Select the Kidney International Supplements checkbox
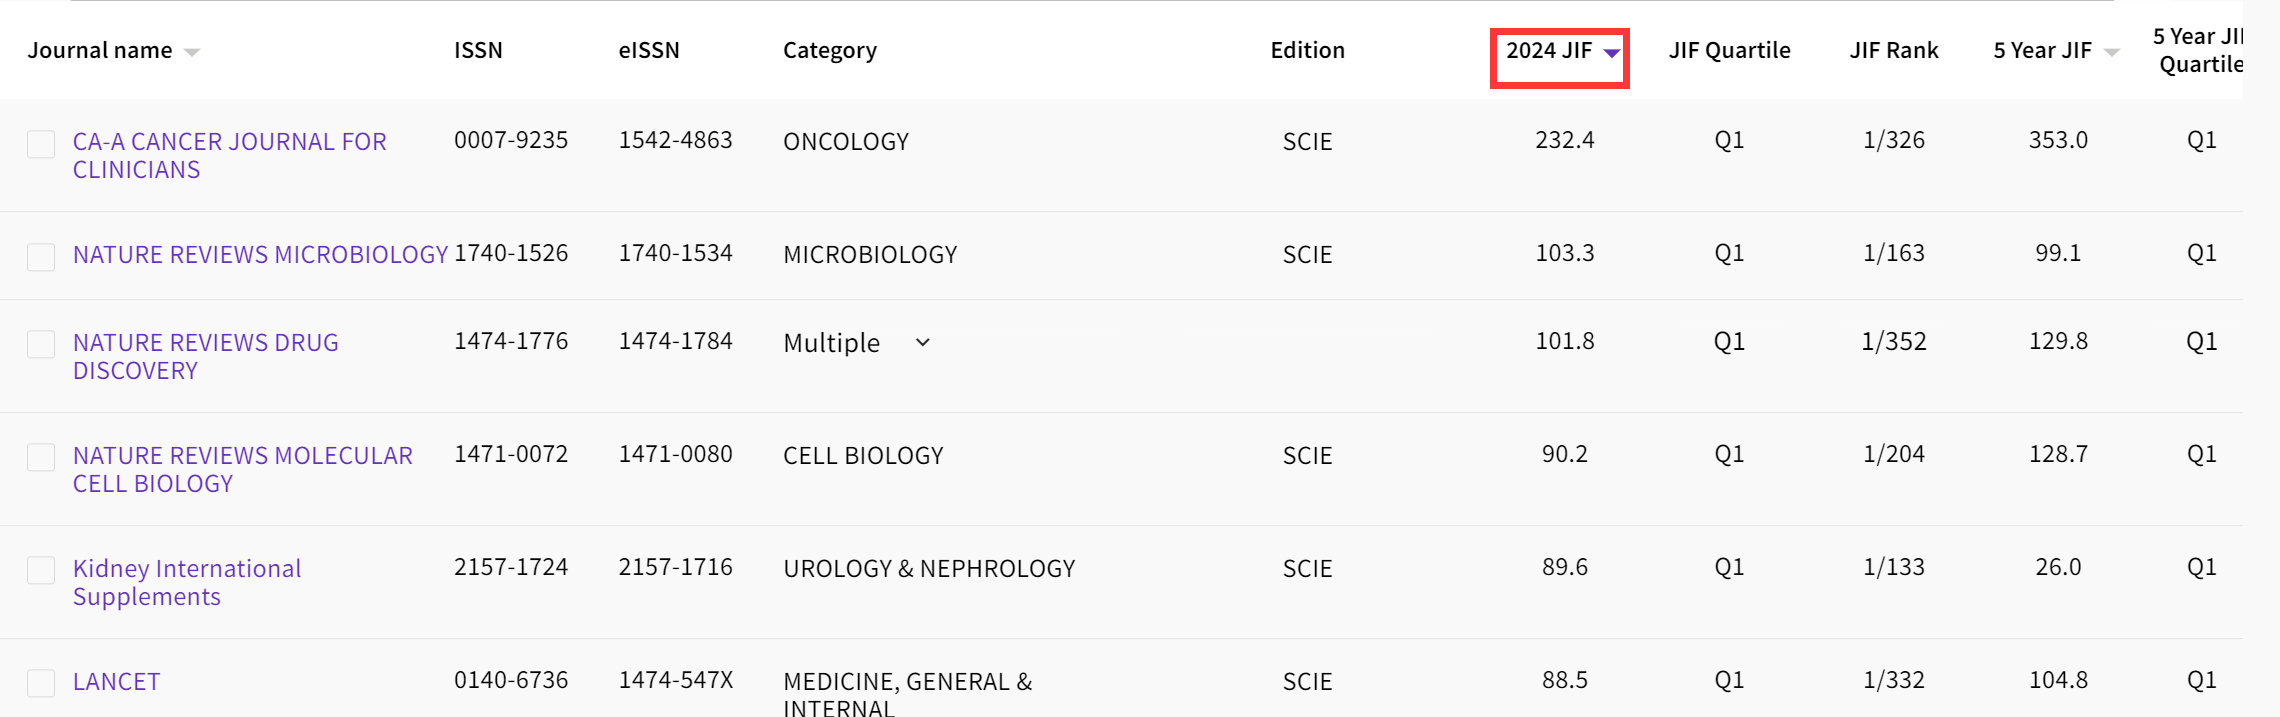The image size is (2280, 717). 41,570
